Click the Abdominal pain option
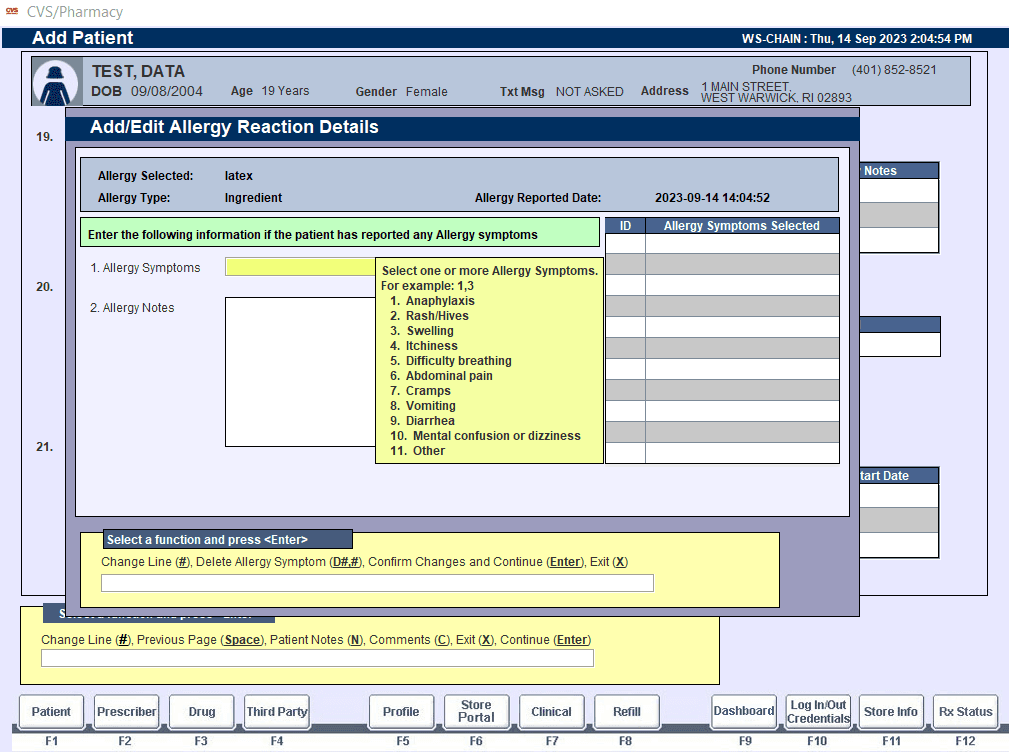The height and width of the screenshot is (752, 1009). (441, 376)
